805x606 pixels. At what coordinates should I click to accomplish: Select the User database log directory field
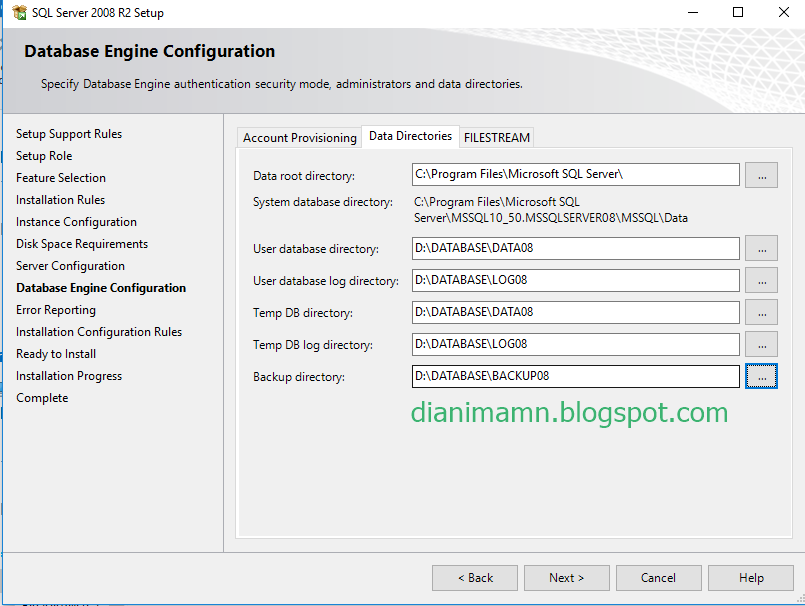pyautogui.click(x=575, y=280)
